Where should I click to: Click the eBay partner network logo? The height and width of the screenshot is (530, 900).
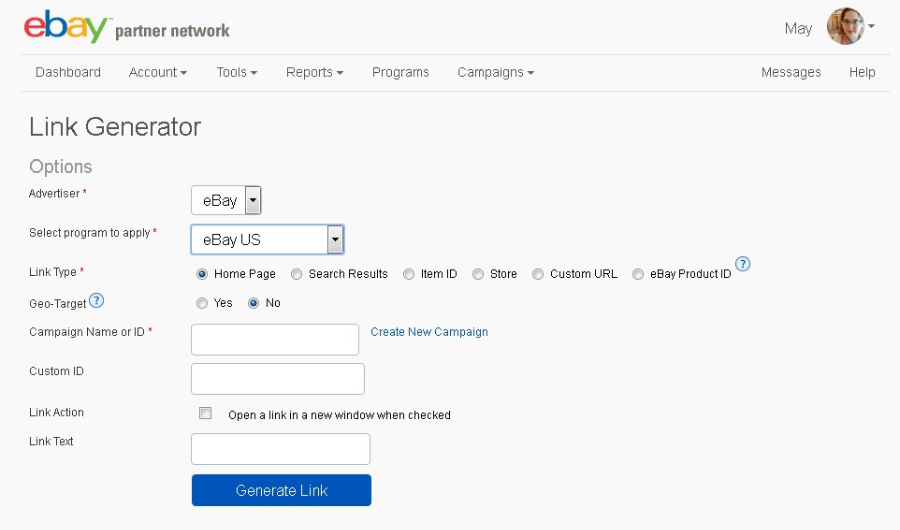pos(126,27)
